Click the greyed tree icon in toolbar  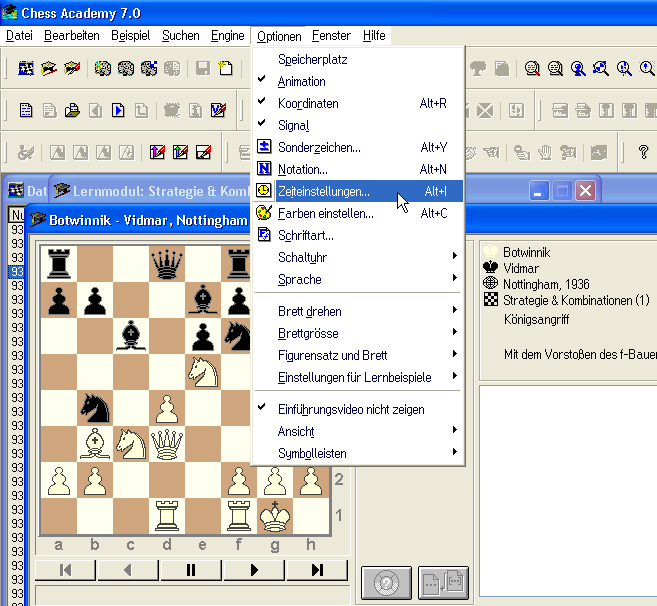[478, 68]
